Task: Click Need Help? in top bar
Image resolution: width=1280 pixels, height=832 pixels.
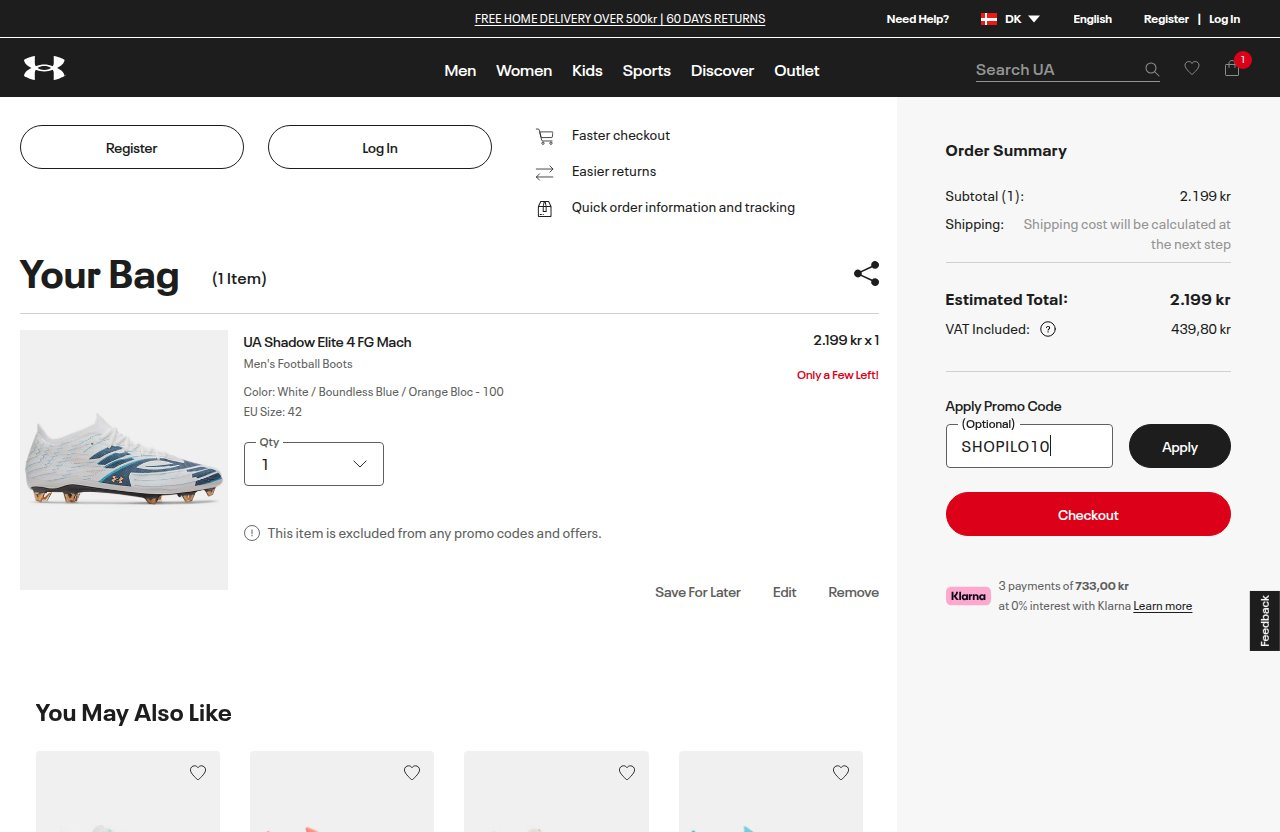Action: (x=918, y=19)
